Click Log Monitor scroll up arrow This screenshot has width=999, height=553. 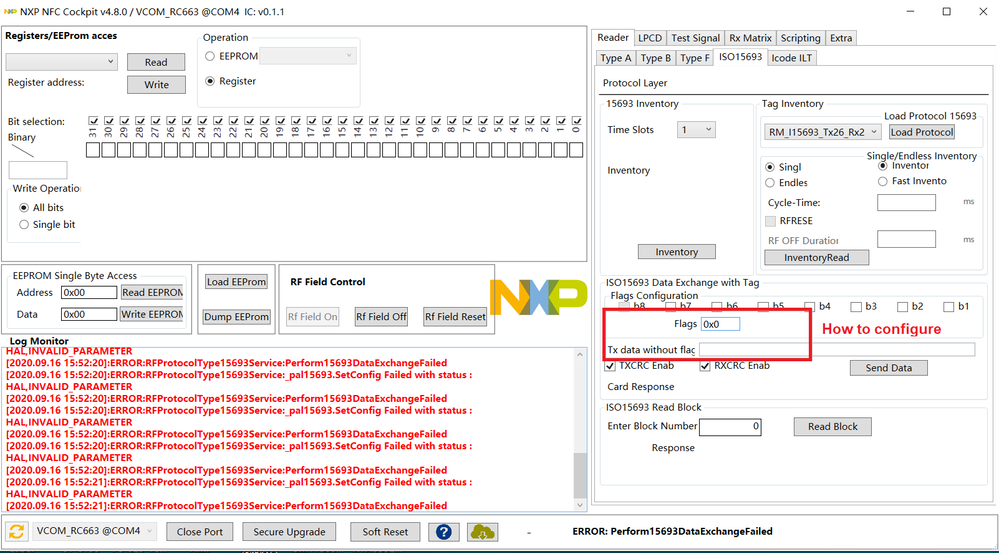tap(579, 354)
